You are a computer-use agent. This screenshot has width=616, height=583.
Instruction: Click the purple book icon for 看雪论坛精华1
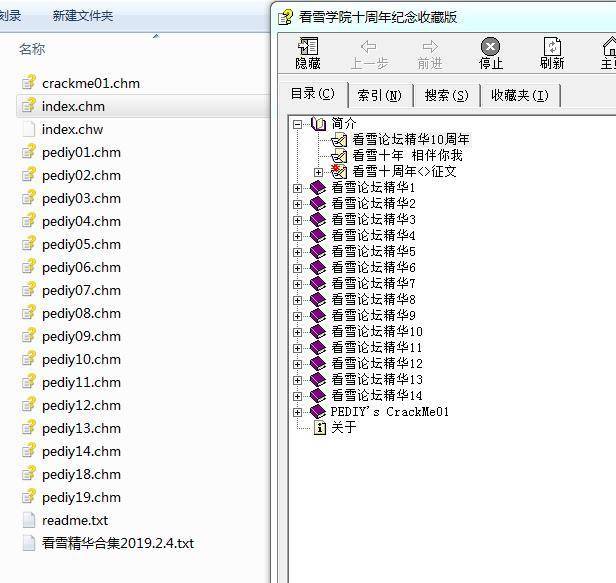318,187
